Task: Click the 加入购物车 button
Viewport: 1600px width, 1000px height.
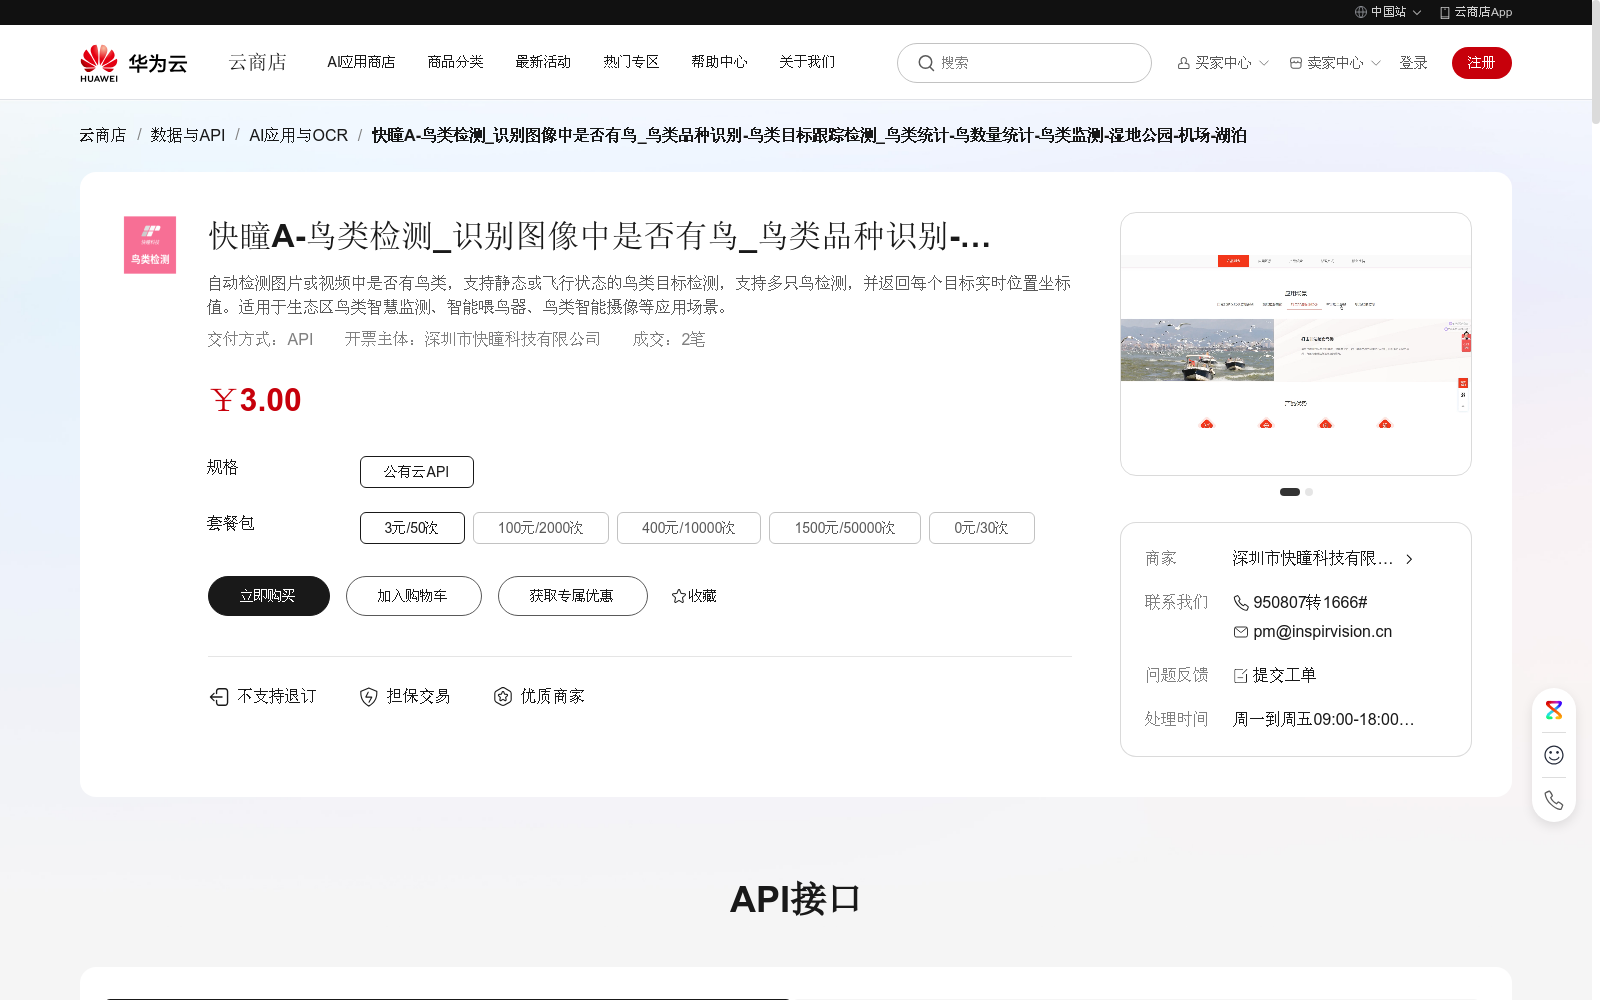Action: (x=414, y=596)
